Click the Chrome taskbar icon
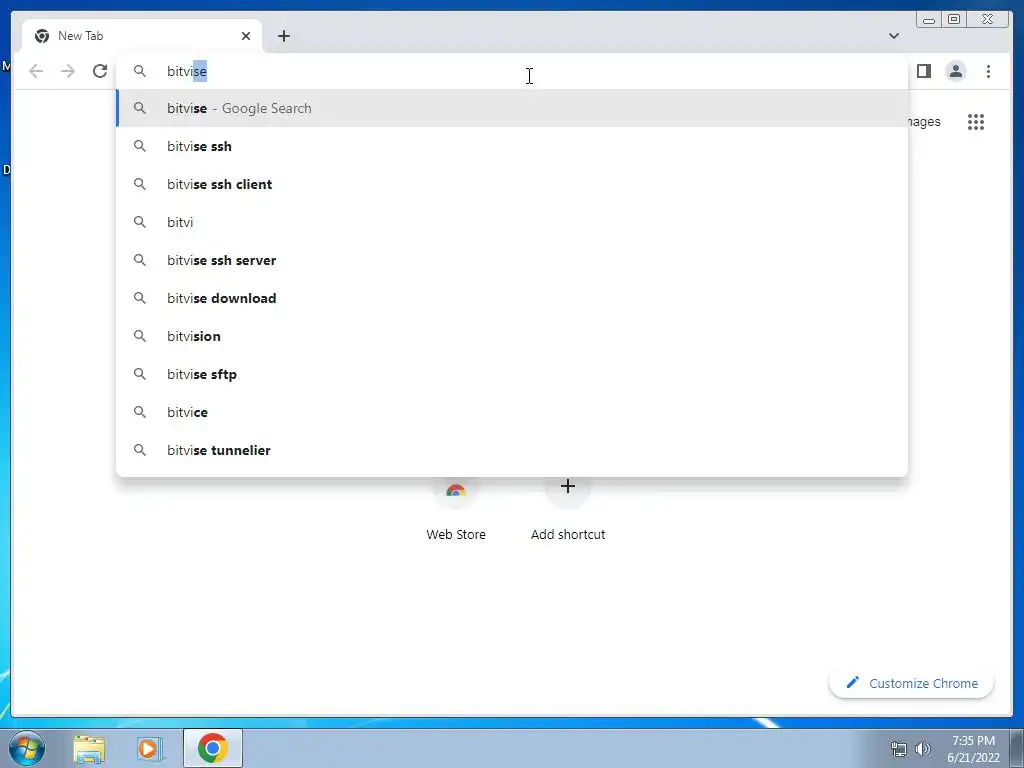 (x=213, y=748)
